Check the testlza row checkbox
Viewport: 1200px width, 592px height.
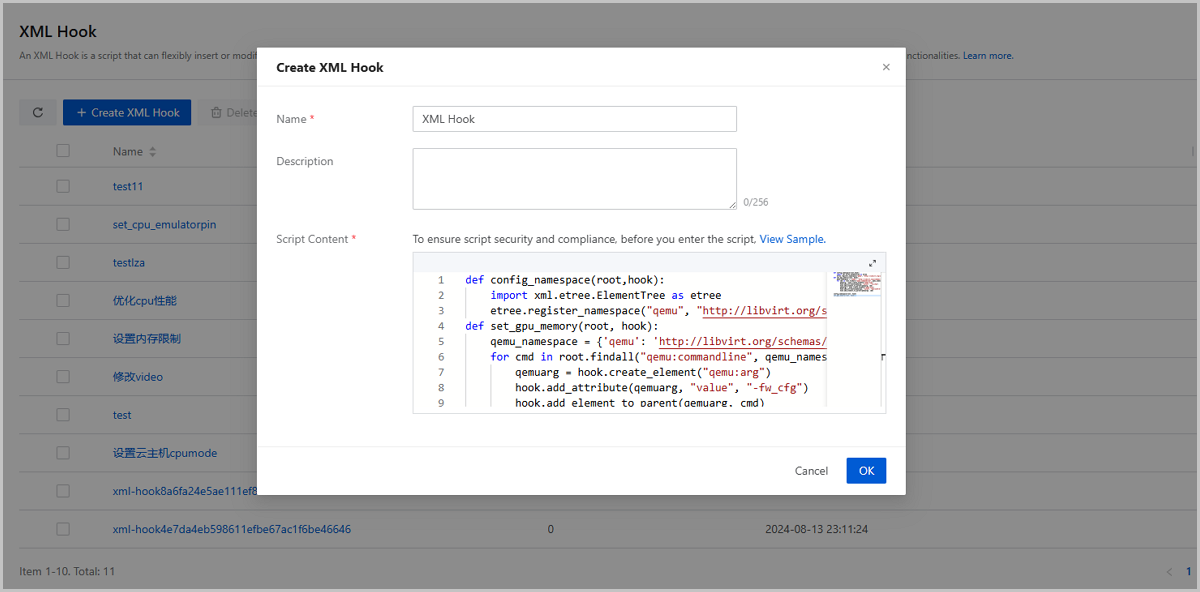[63, 263]
